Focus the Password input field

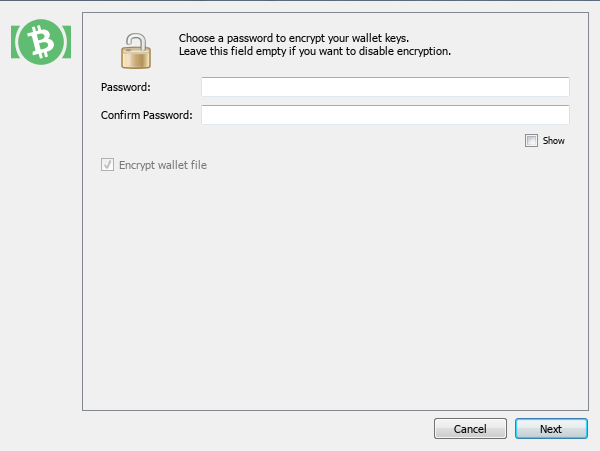(x=385, y=87)
